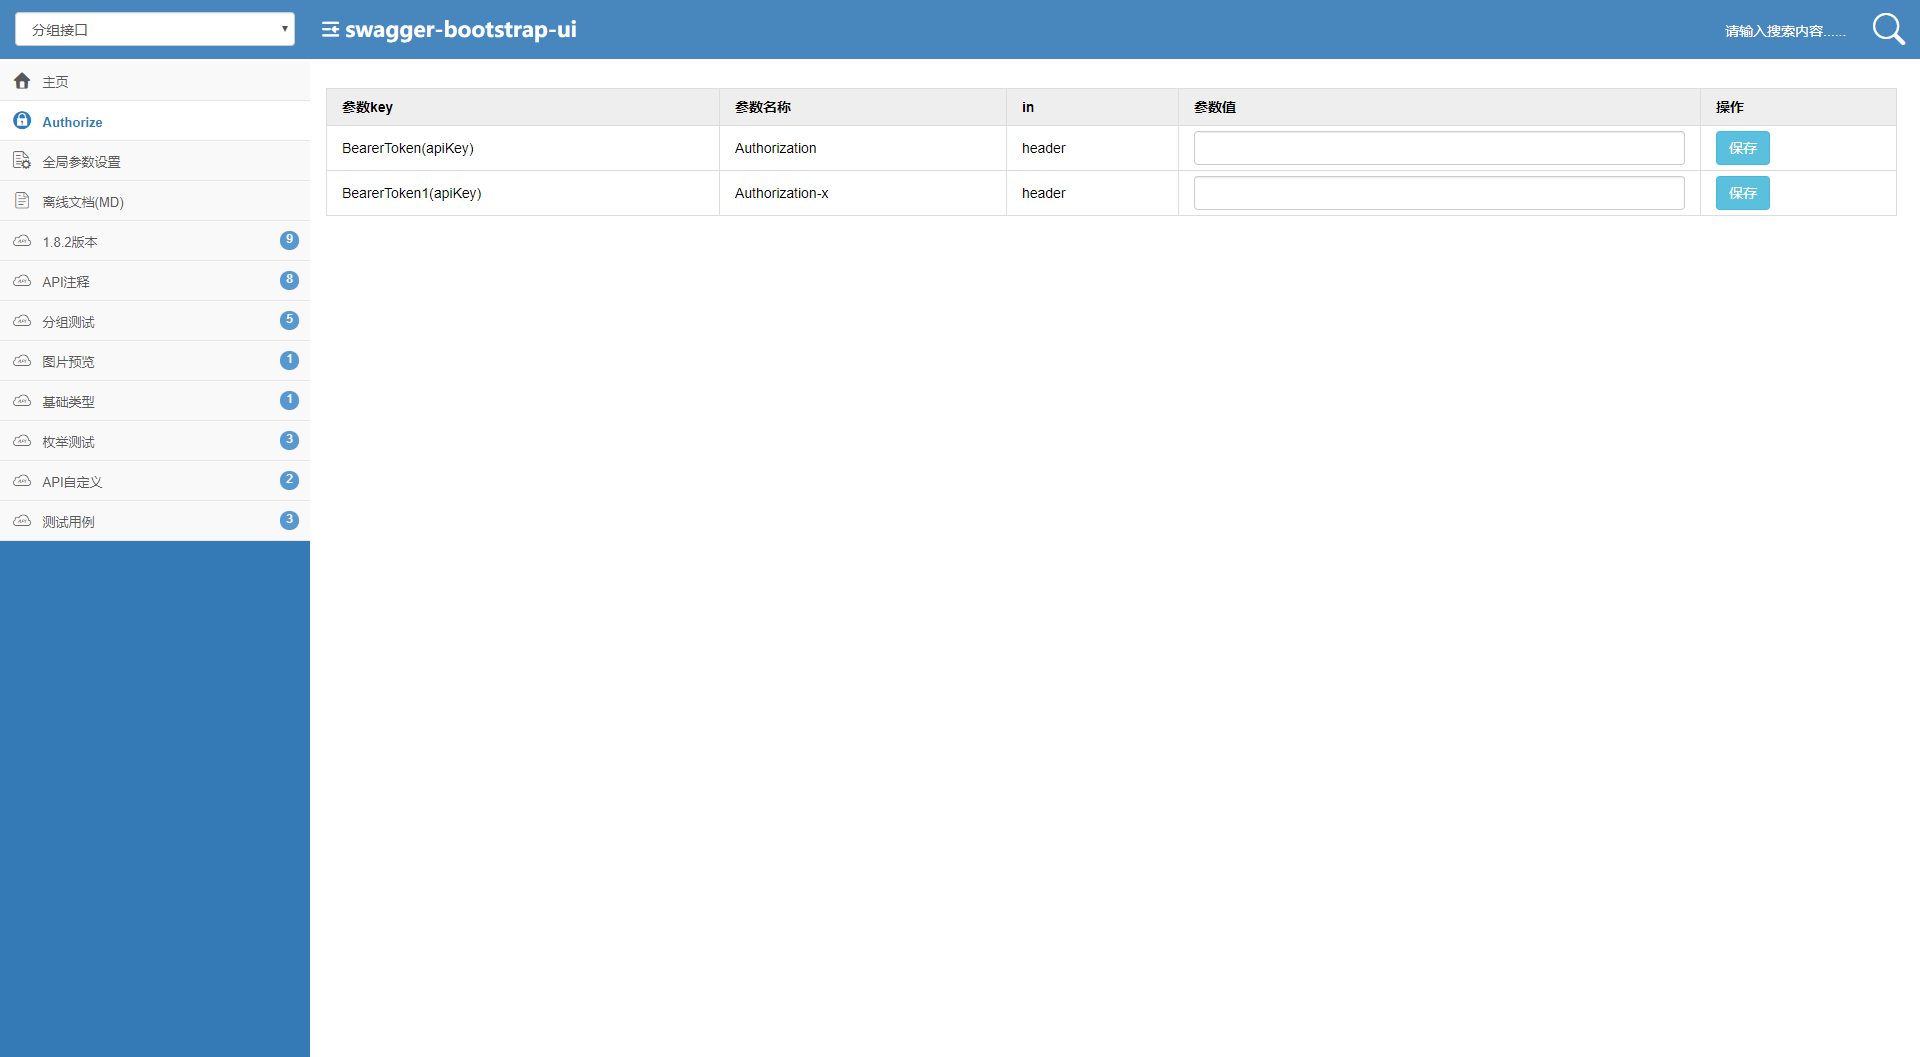This screenshot has height=1057, width=1920.
Task: Click the magnifier search icon in the header
Action: [x=1888, y=29]
